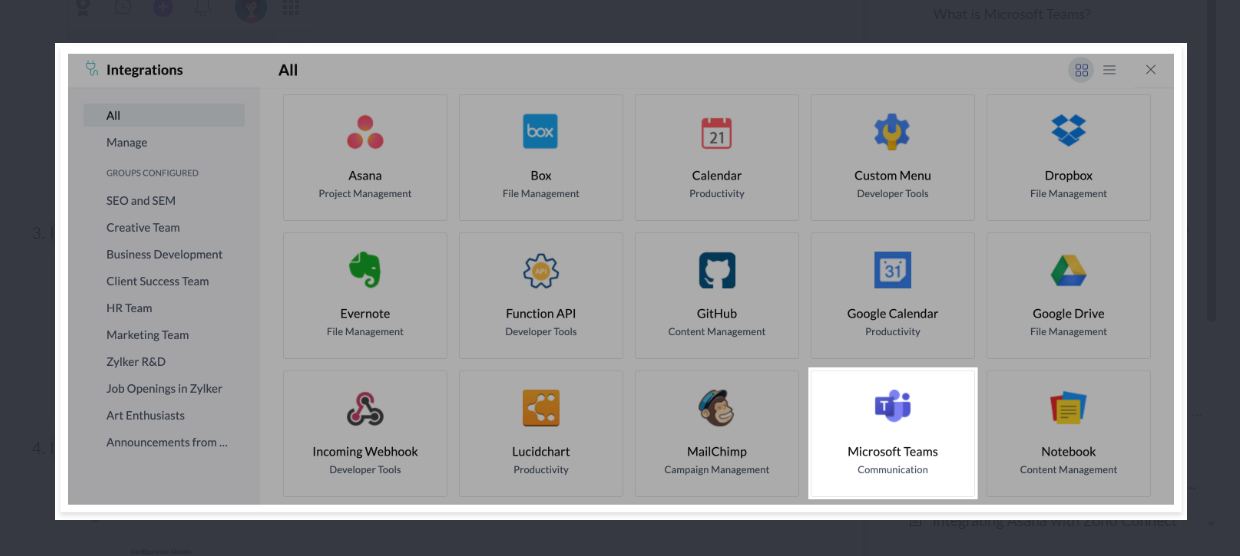Switch to grid view of integrations
This screenshot has height=556, width=1240.
(x=1081, y=70)
